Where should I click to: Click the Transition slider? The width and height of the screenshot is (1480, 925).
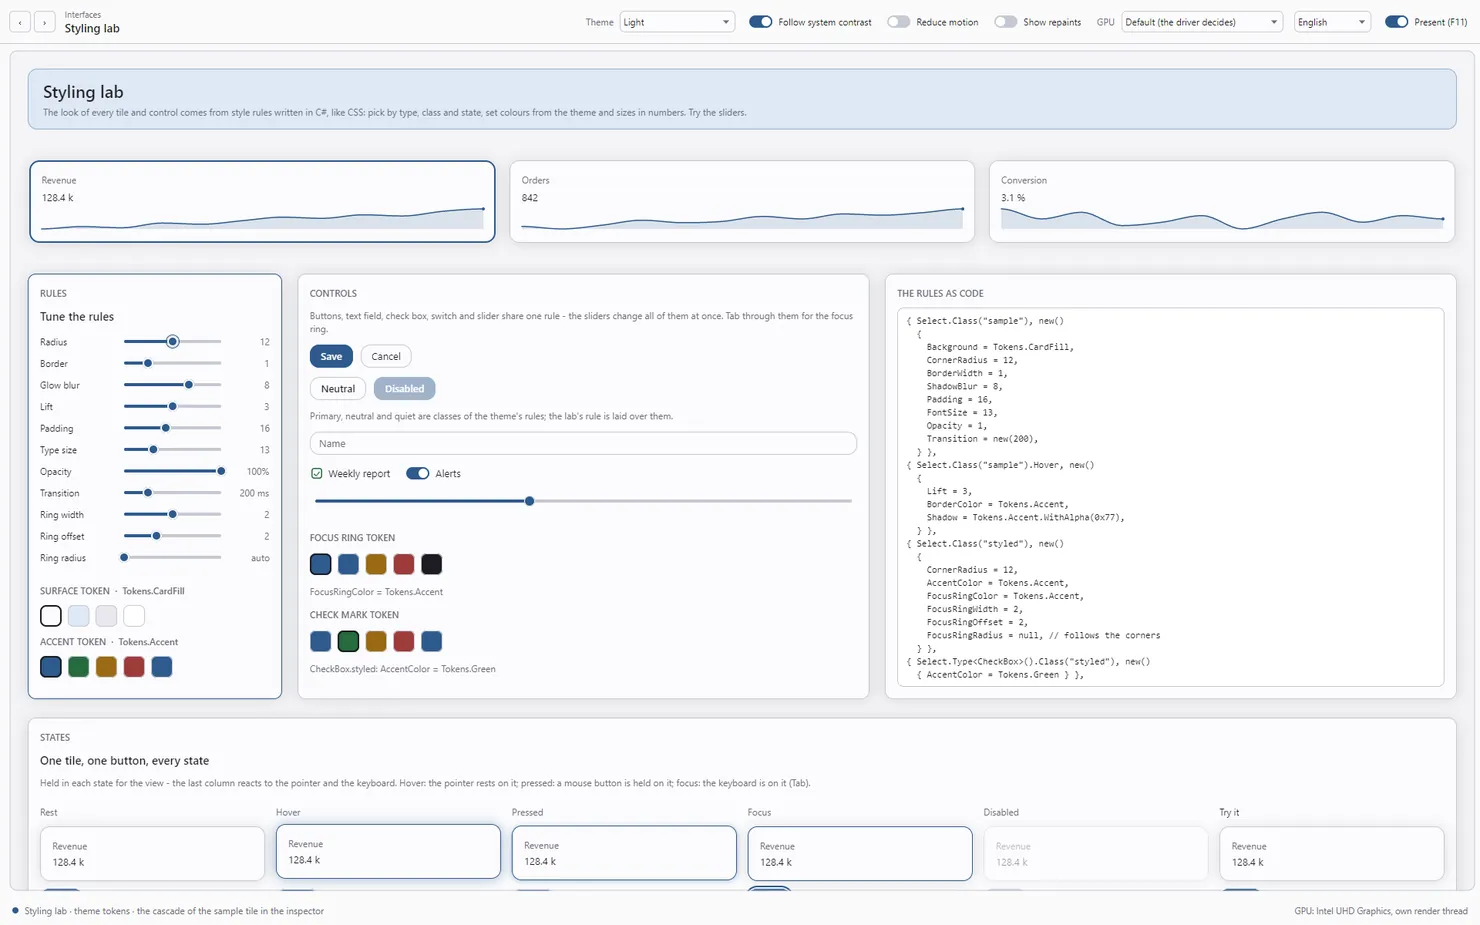click(172, 493)
